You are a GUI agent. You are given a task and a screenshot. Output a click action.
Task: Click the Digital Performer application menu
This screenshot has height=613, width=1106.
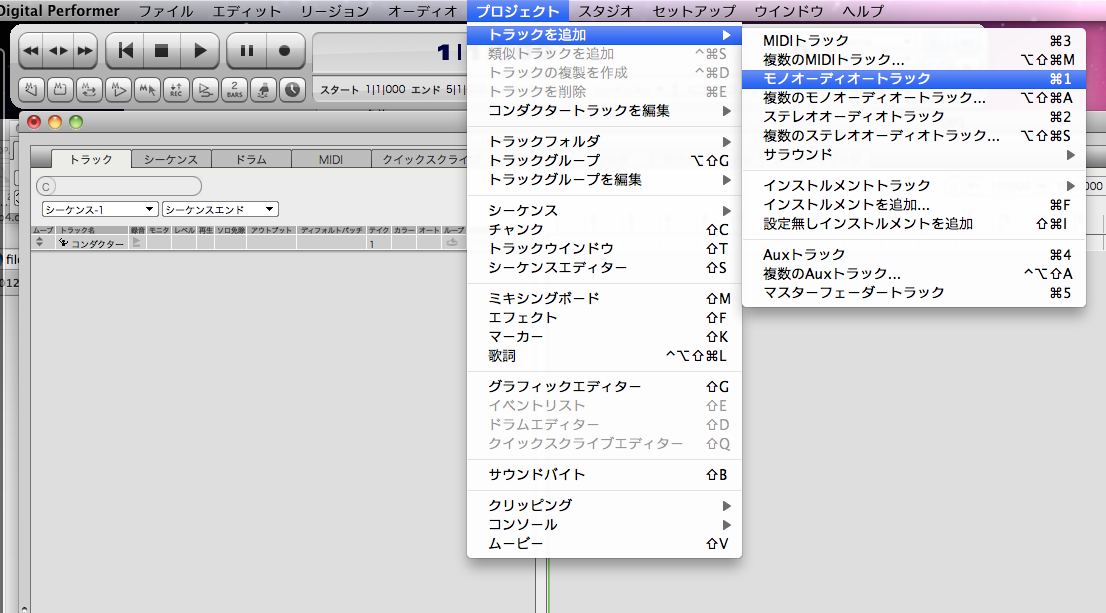(x=60, y=11)
